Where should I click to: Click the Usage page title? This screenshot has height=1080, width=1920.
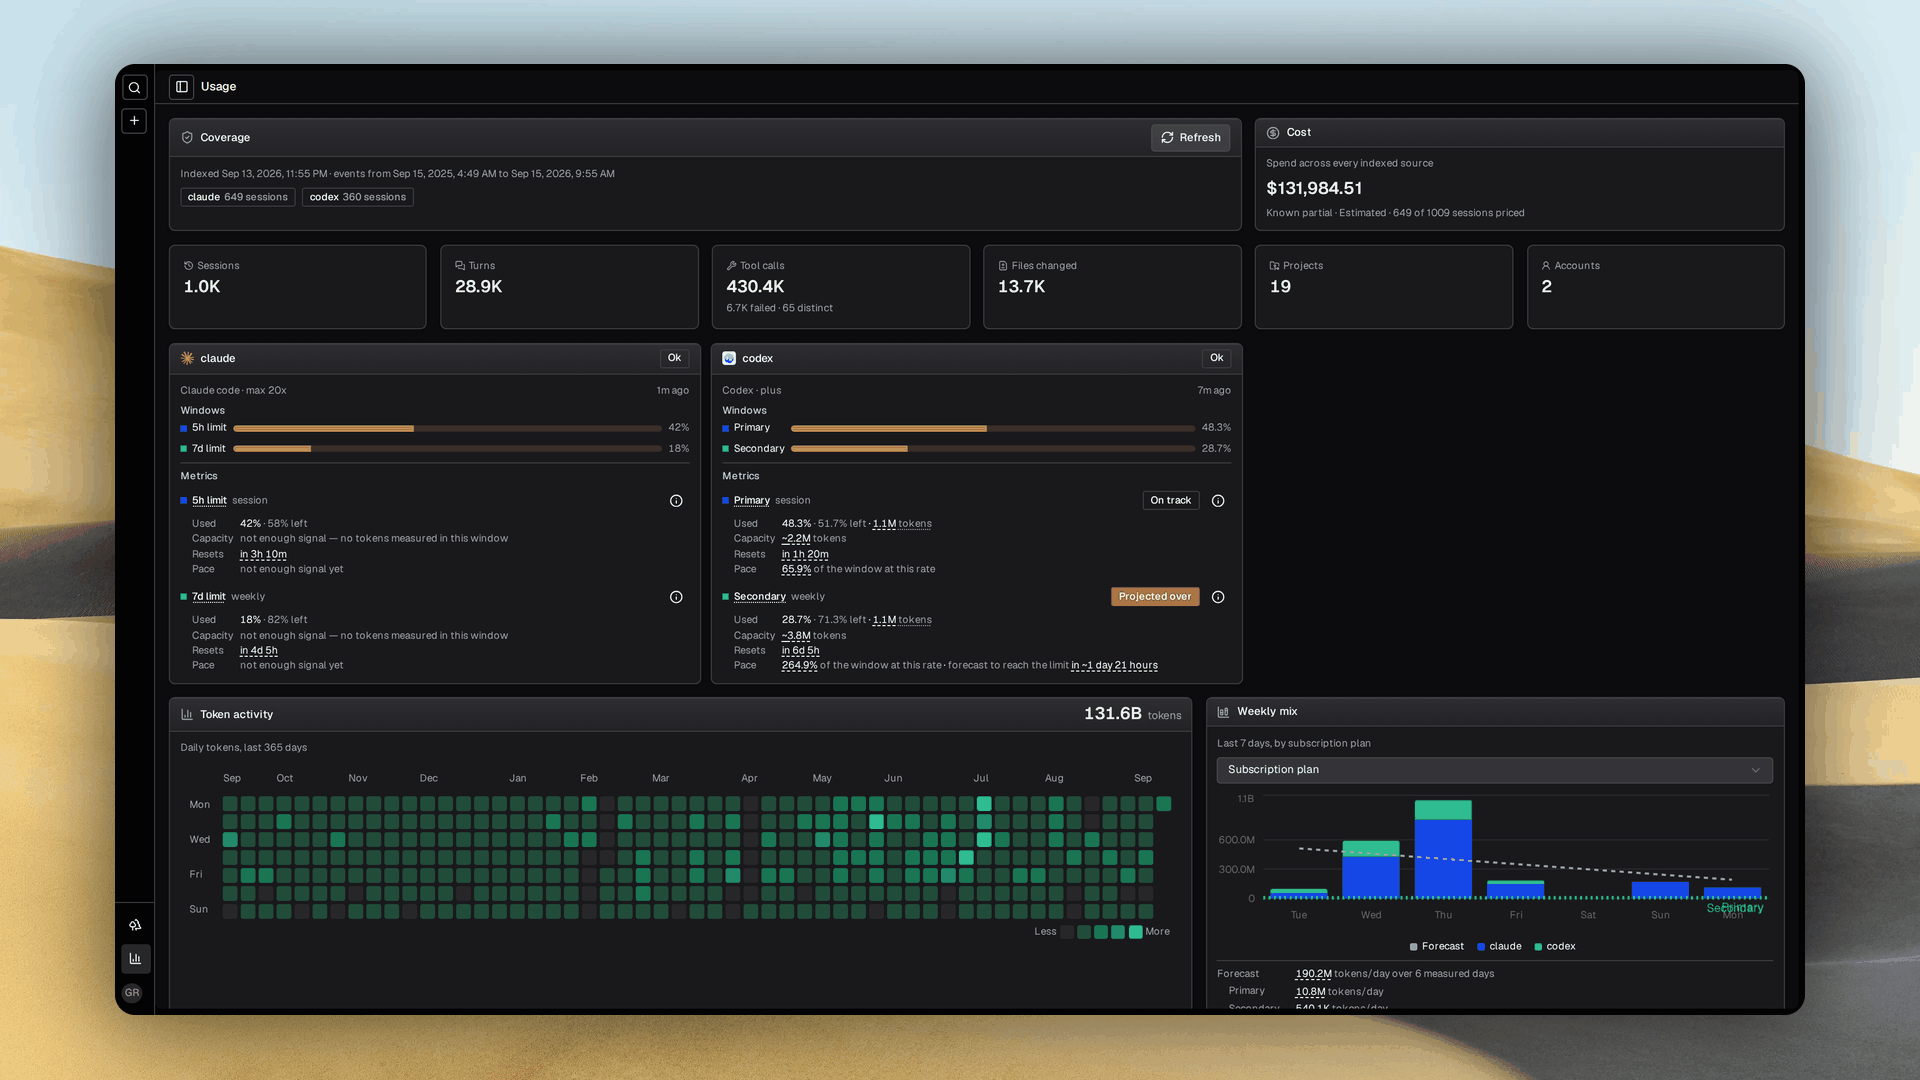coord(218,87)
